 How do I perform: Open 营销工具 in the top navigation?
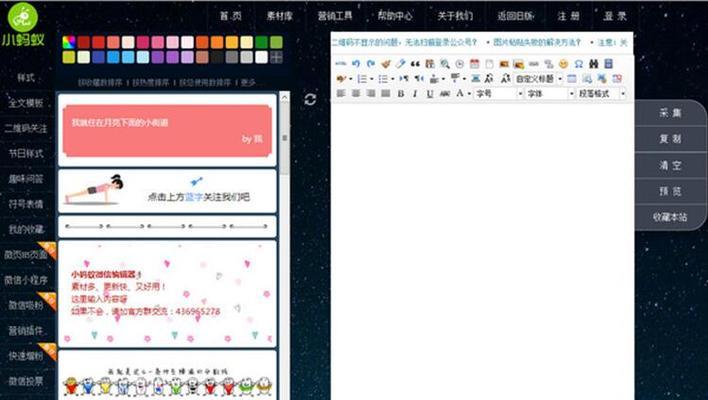(x=335, y=16)
